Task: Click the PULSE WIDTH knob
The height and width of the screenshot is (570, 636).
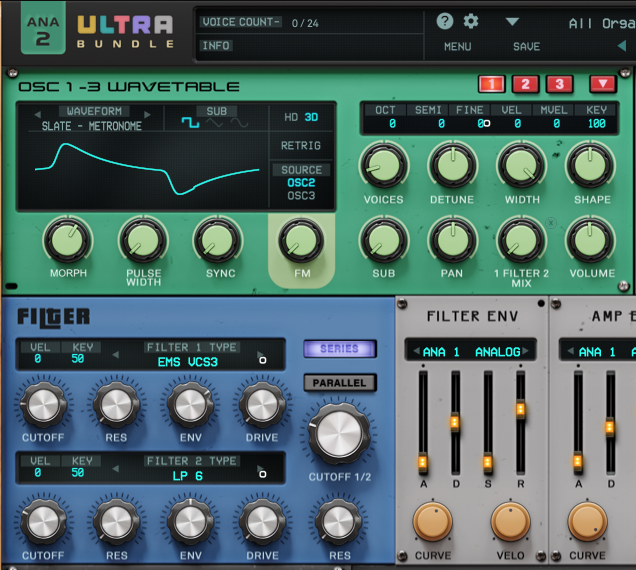Action: [x=143, y=240]
